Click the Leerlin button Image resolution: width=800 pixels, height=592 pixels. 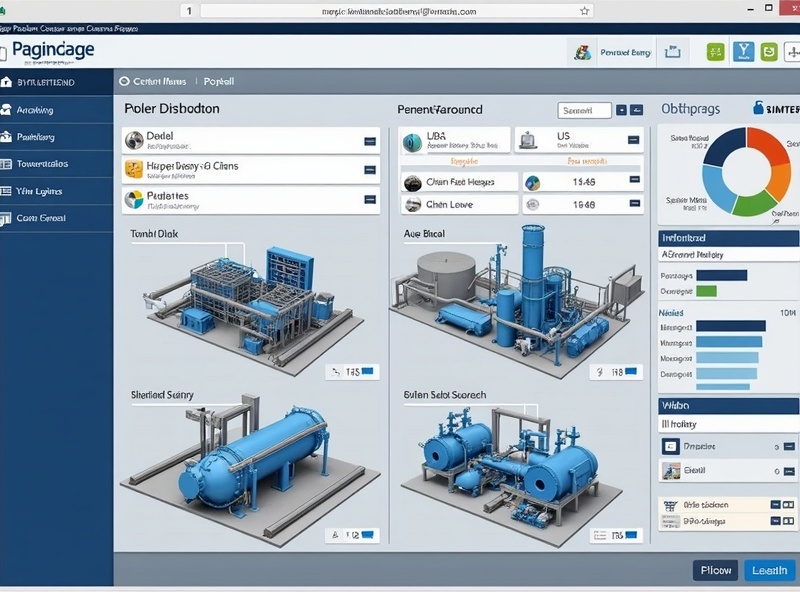pyautogui.click(x=769, y=570)
